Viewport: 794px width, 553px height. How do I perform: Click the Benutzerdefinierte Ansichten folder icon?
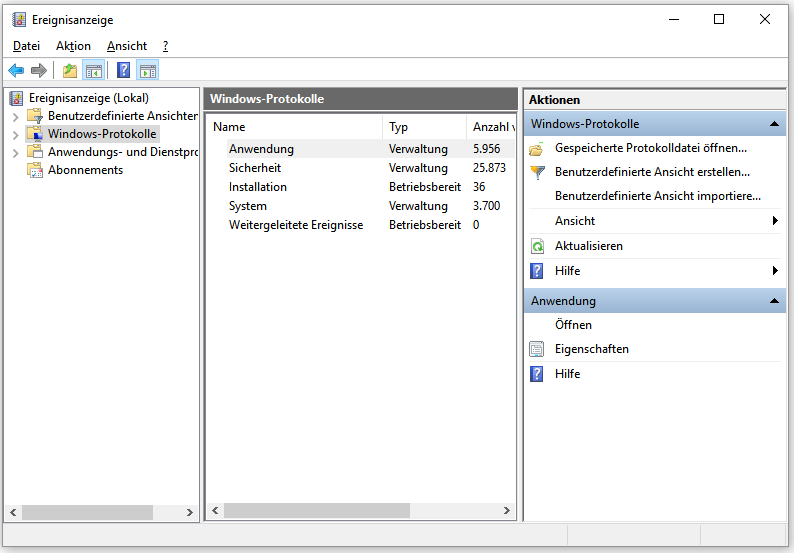[35, 116]
